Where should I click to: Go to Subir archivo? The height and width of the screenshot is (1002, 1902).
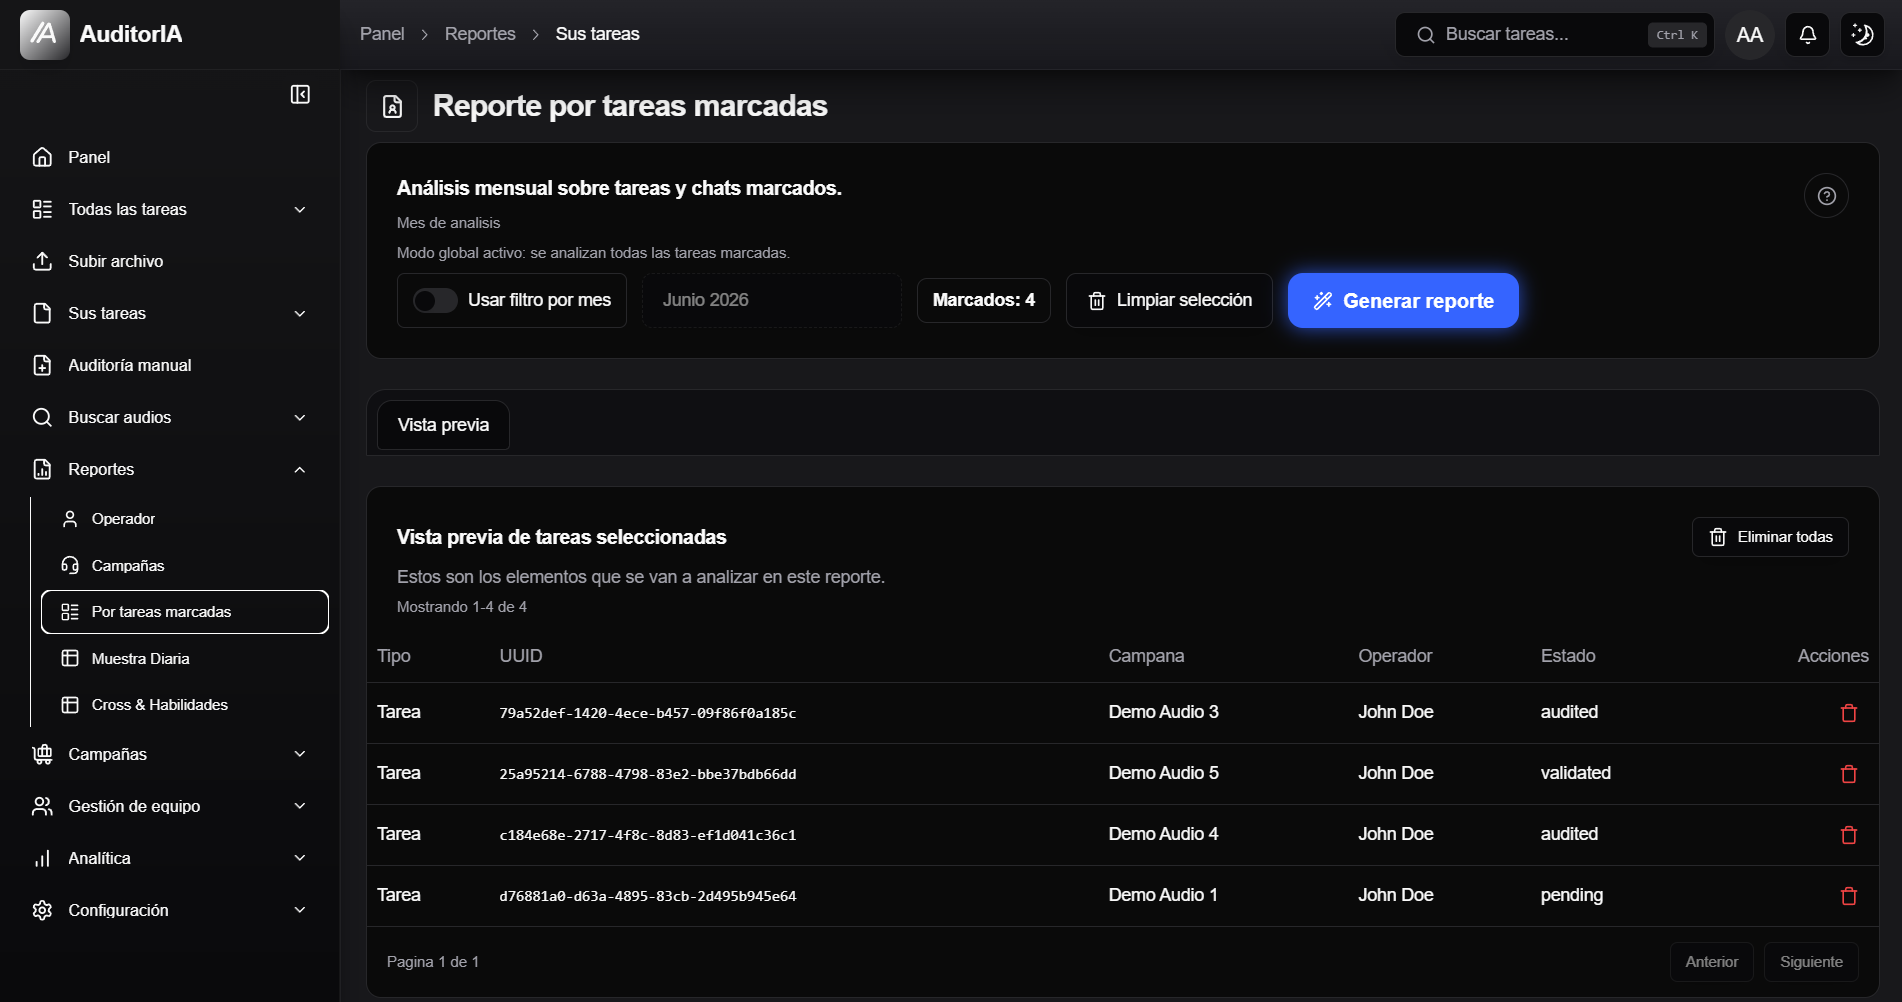[170, 261]
